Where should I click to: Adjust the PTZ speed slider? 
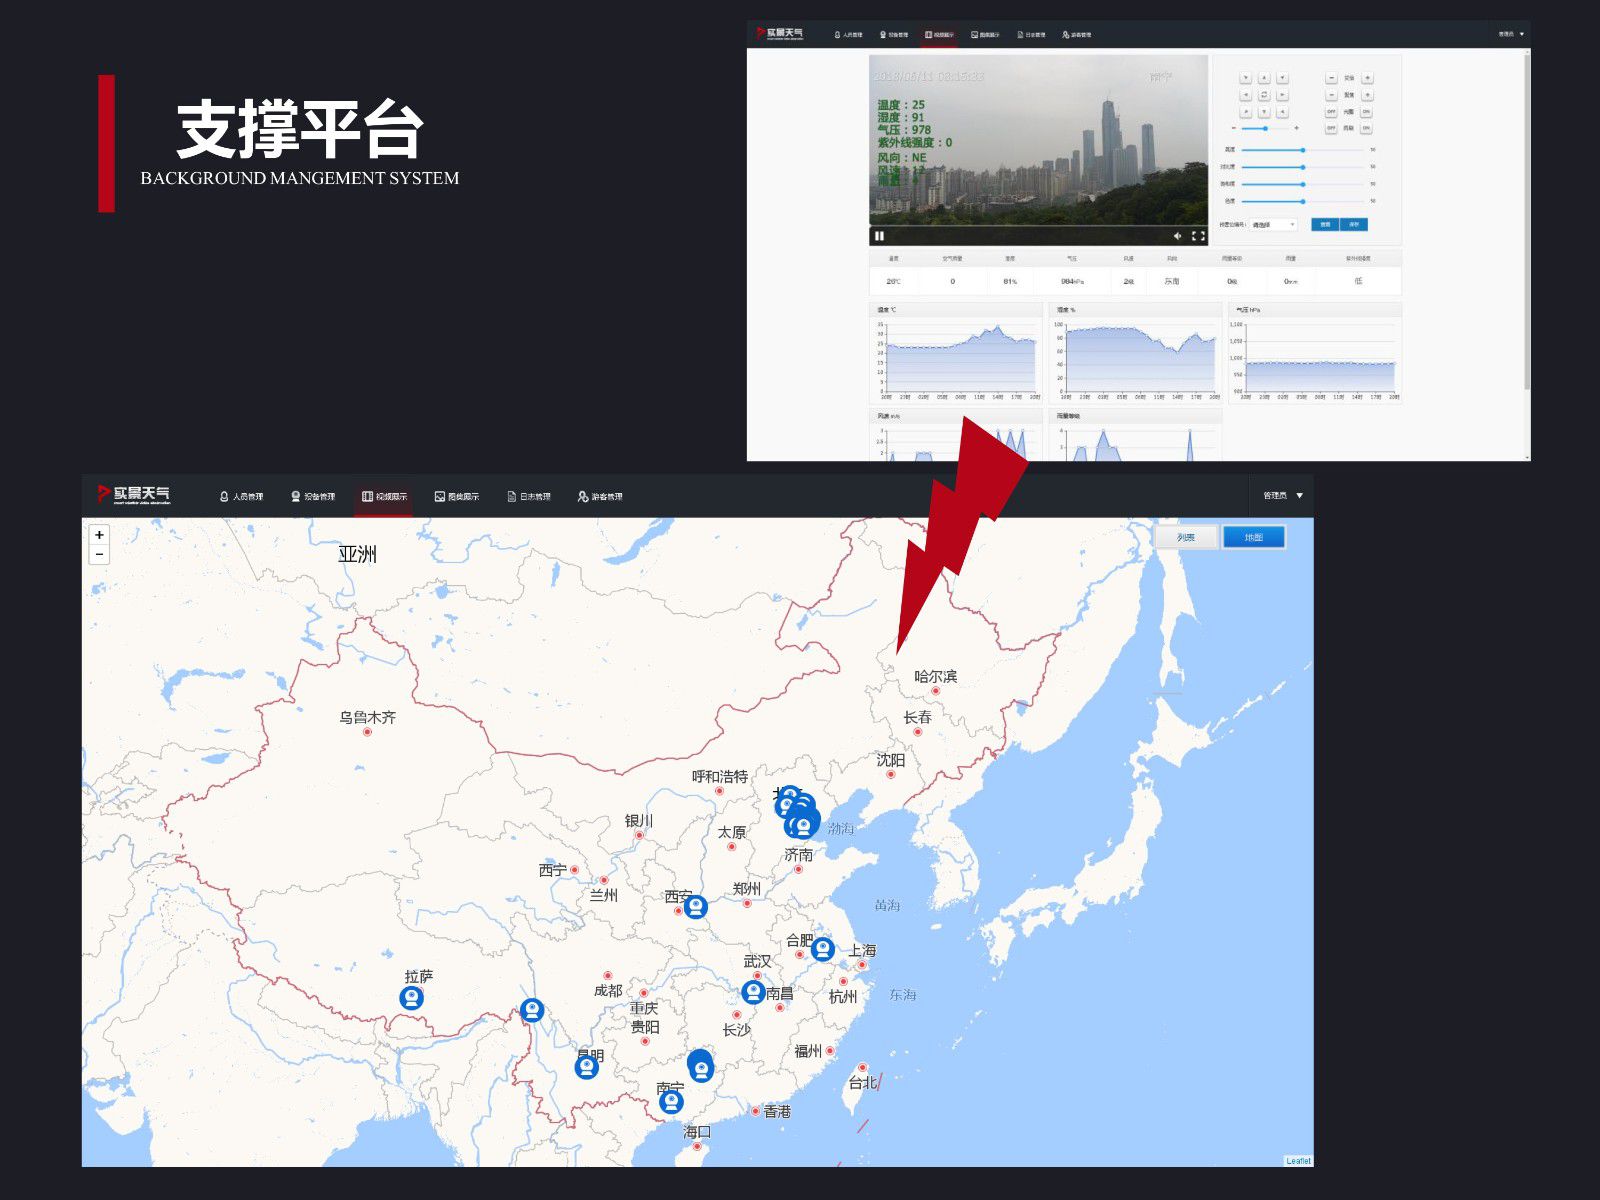[1265, 128]
